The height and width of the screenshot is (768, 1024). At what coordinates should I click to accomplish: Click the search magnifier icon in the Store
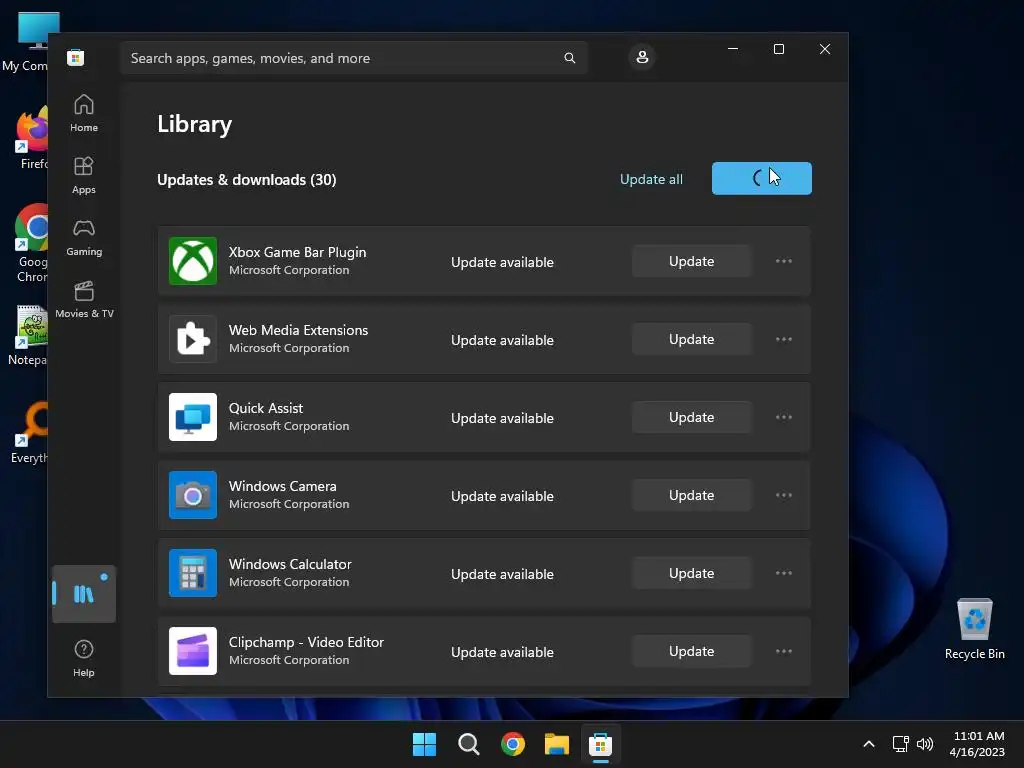(569, 58)
